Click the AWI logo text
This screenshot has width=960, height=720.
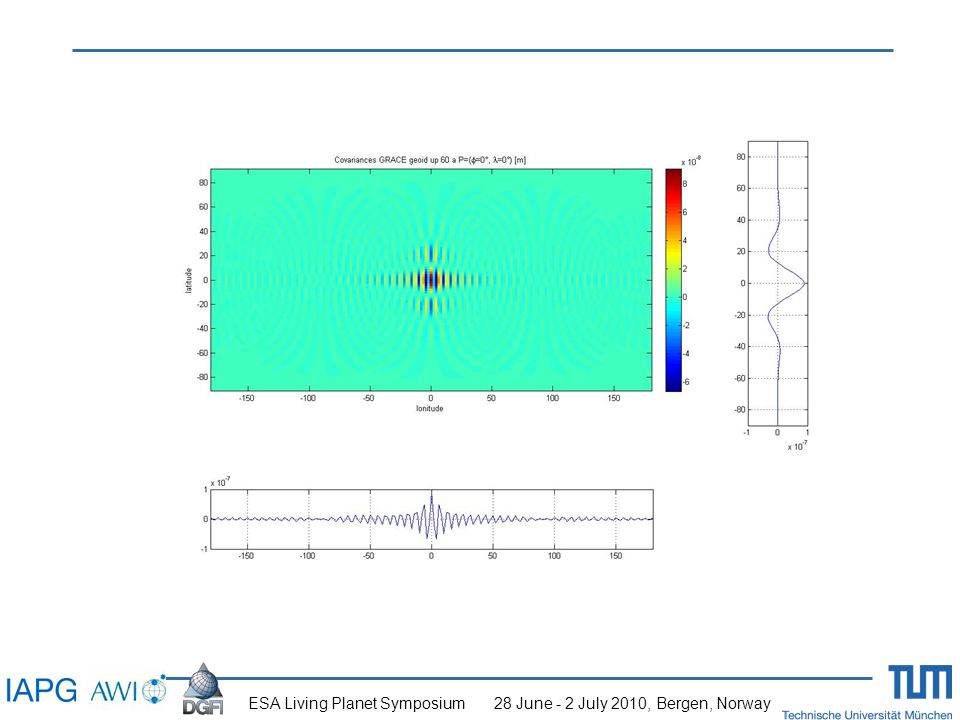pos(114,691)
